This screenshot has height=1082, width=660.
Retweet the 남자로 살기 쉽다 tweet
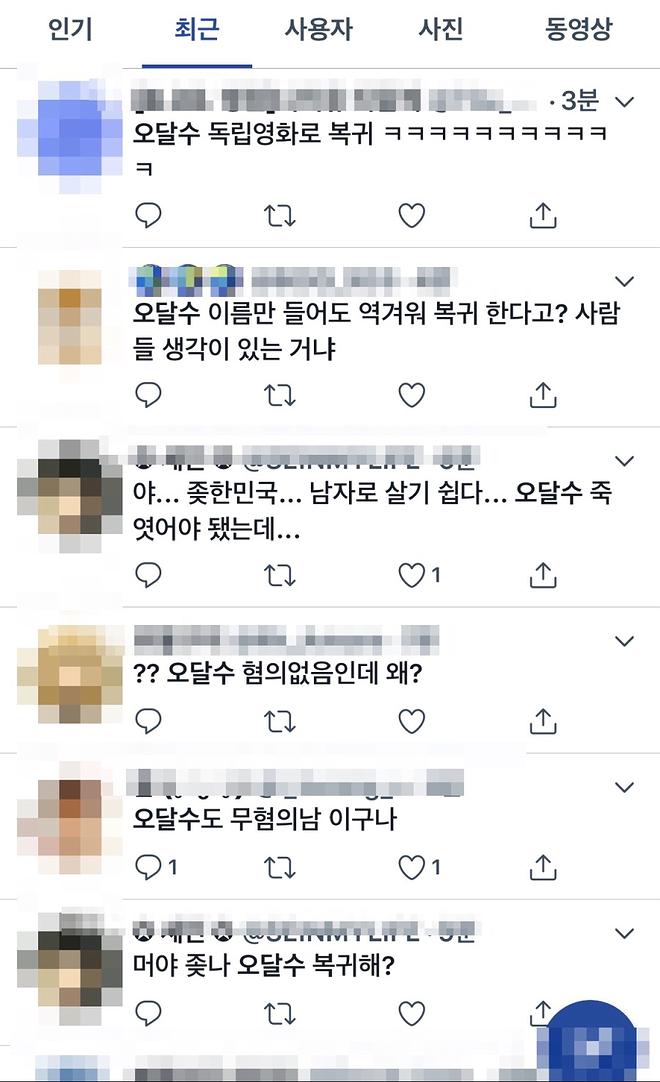click(x=280, y=575)
